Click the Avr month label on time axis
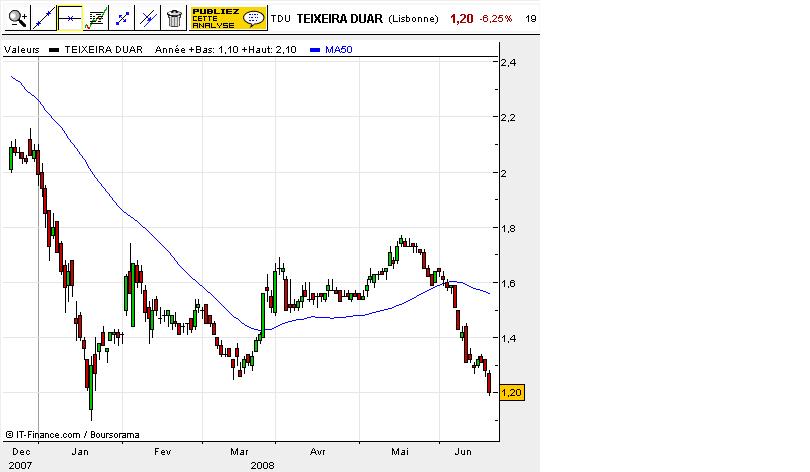 tap(318, 451)
